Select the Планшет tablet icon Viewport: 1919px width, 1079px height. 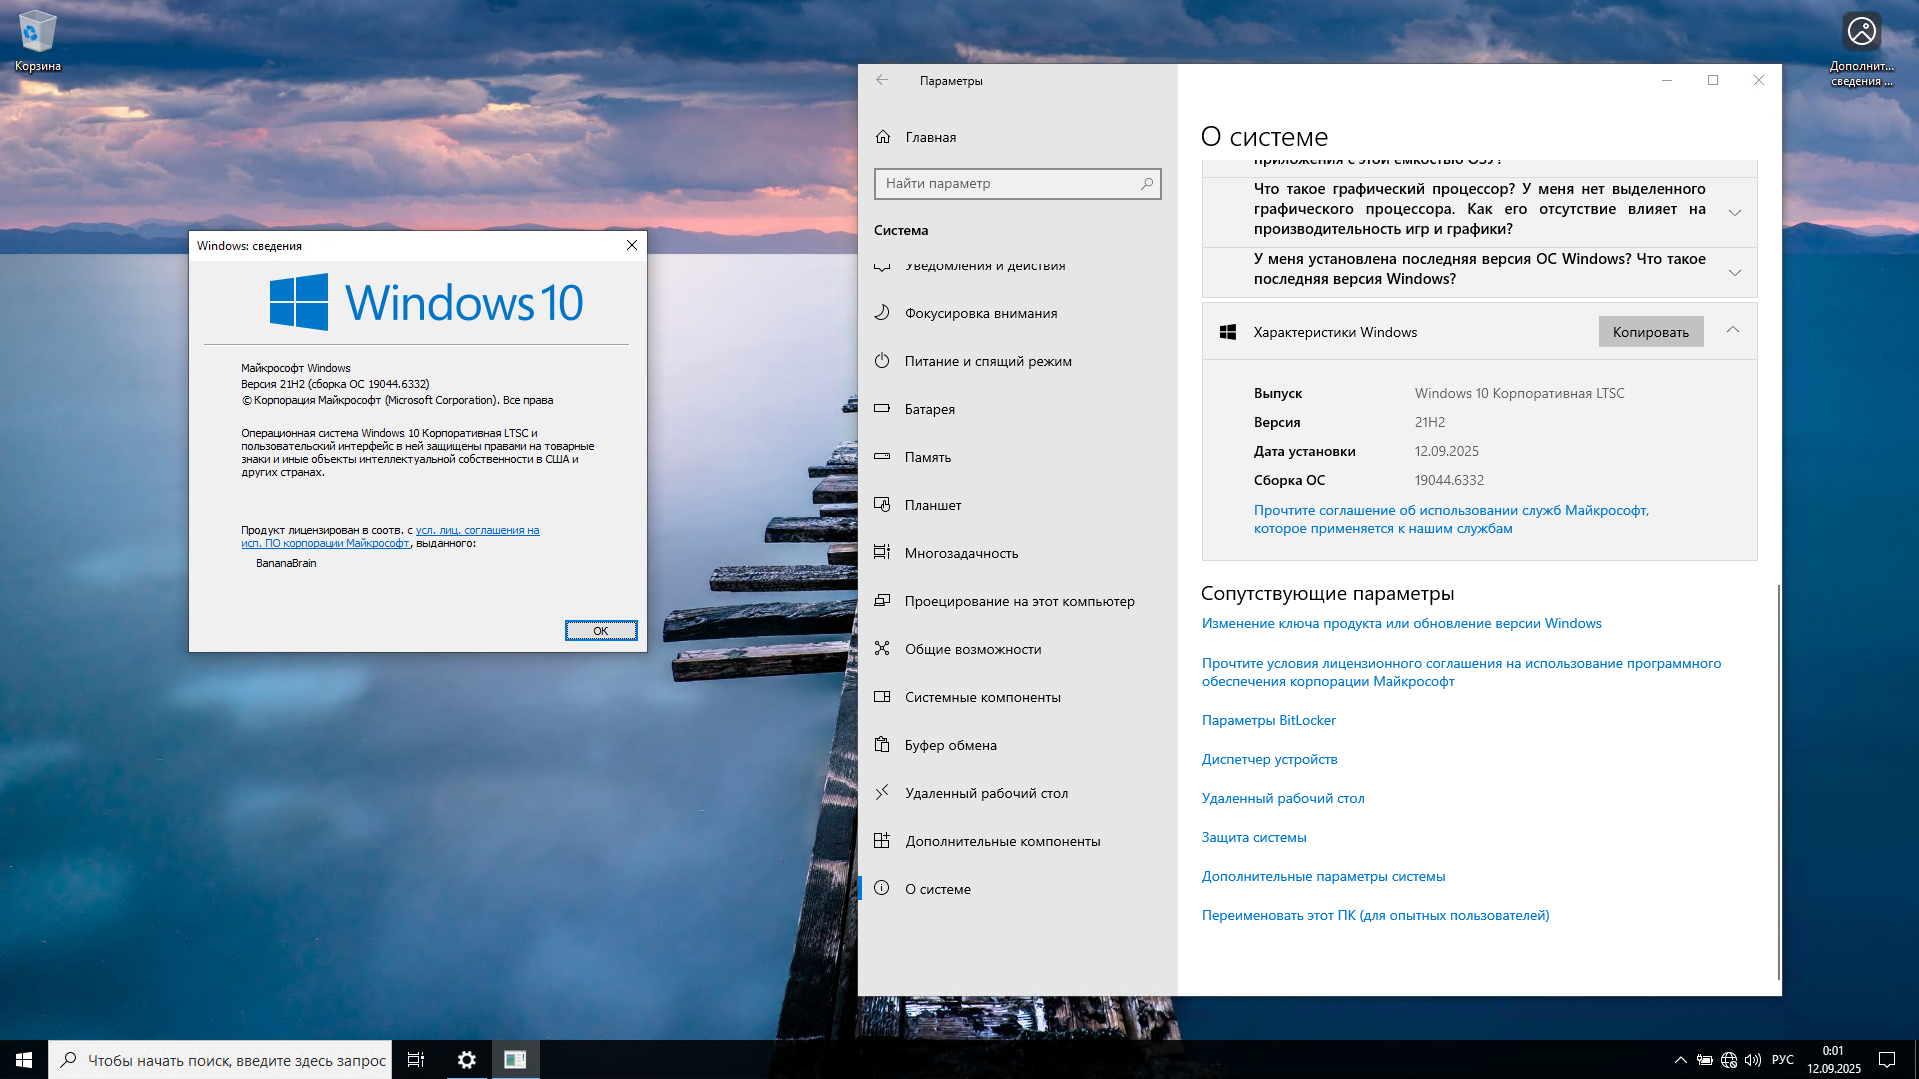[882, 505]
